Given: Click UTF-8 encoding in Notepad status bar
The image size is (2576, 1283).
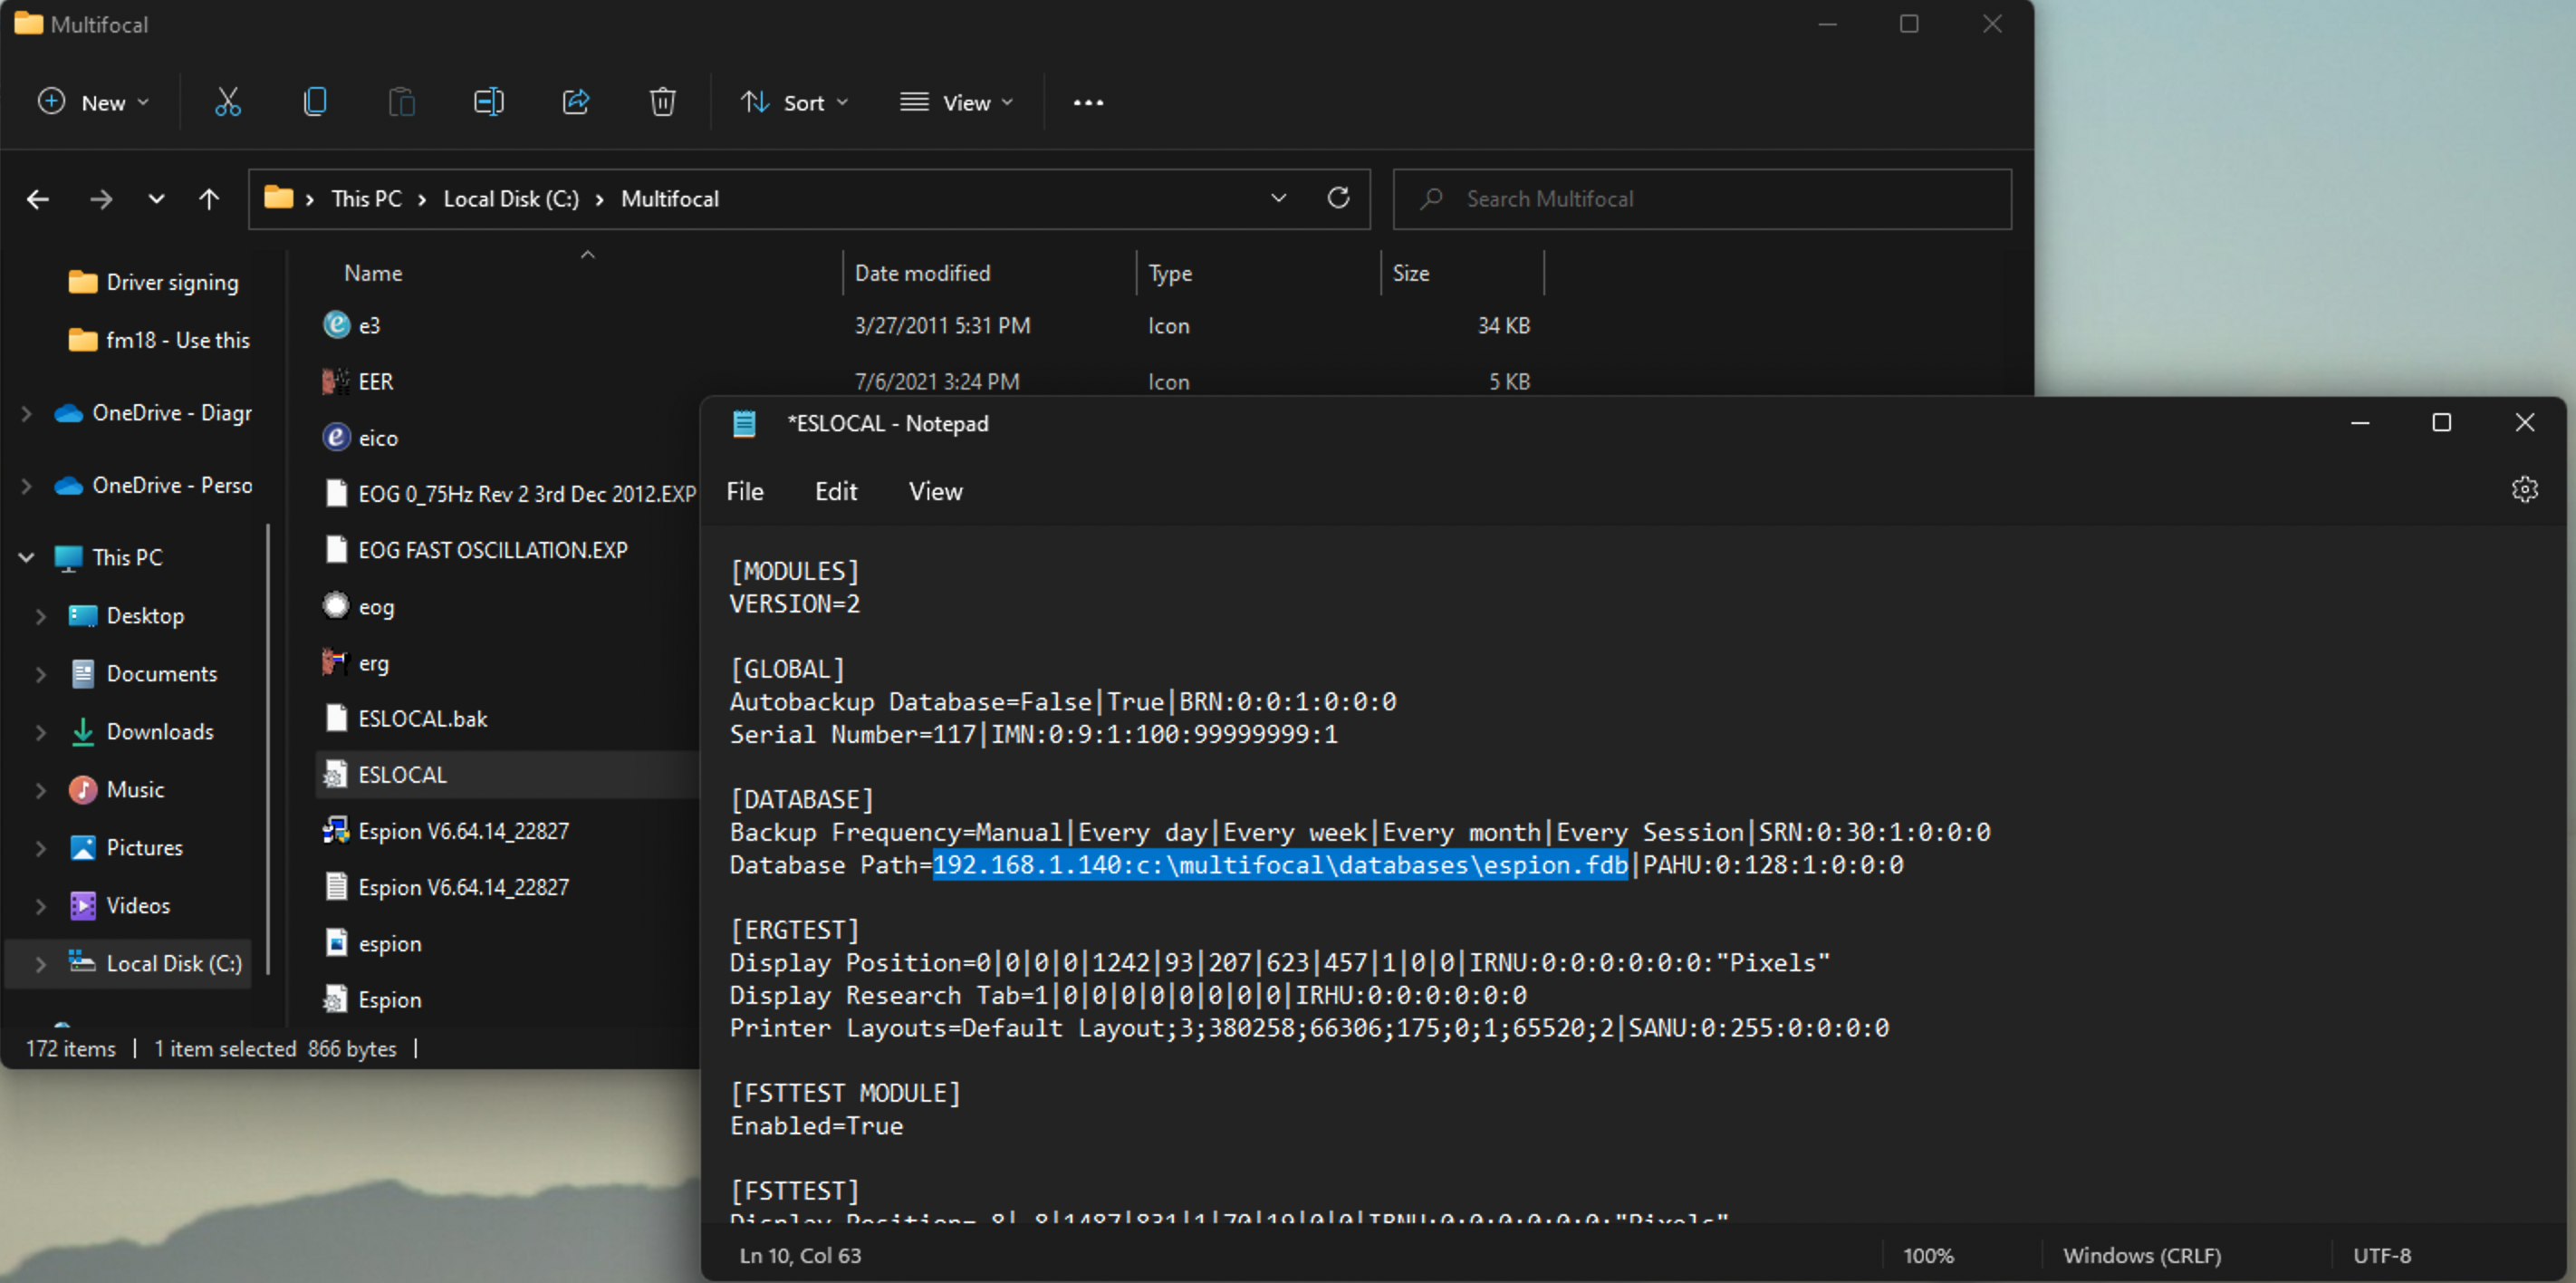Looking at the screenshot, I should tap(2382, 1255).
